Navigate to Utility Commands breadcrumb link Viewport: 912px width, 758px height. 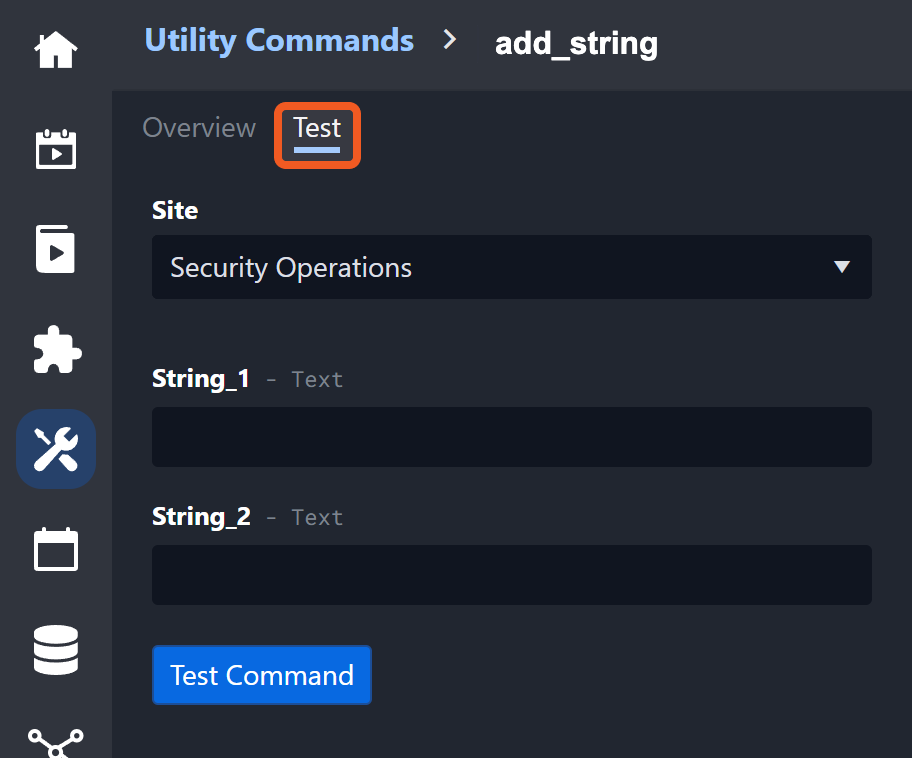(279, 40)
